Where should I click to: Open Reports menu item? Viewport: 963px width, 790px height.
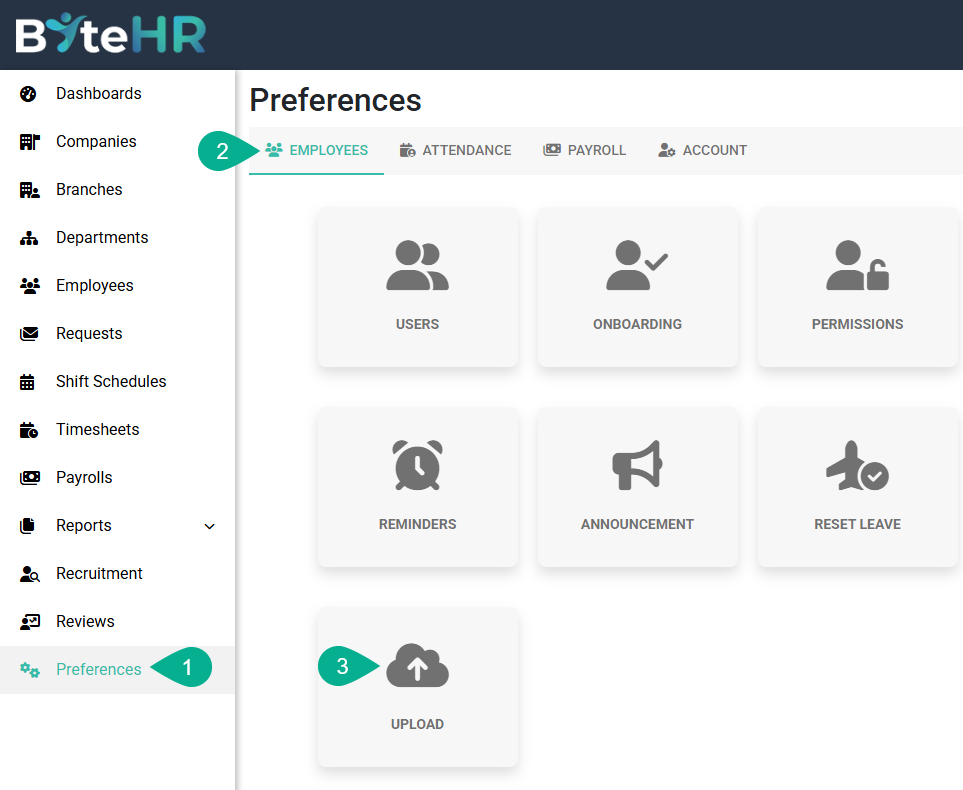point(117,526)
